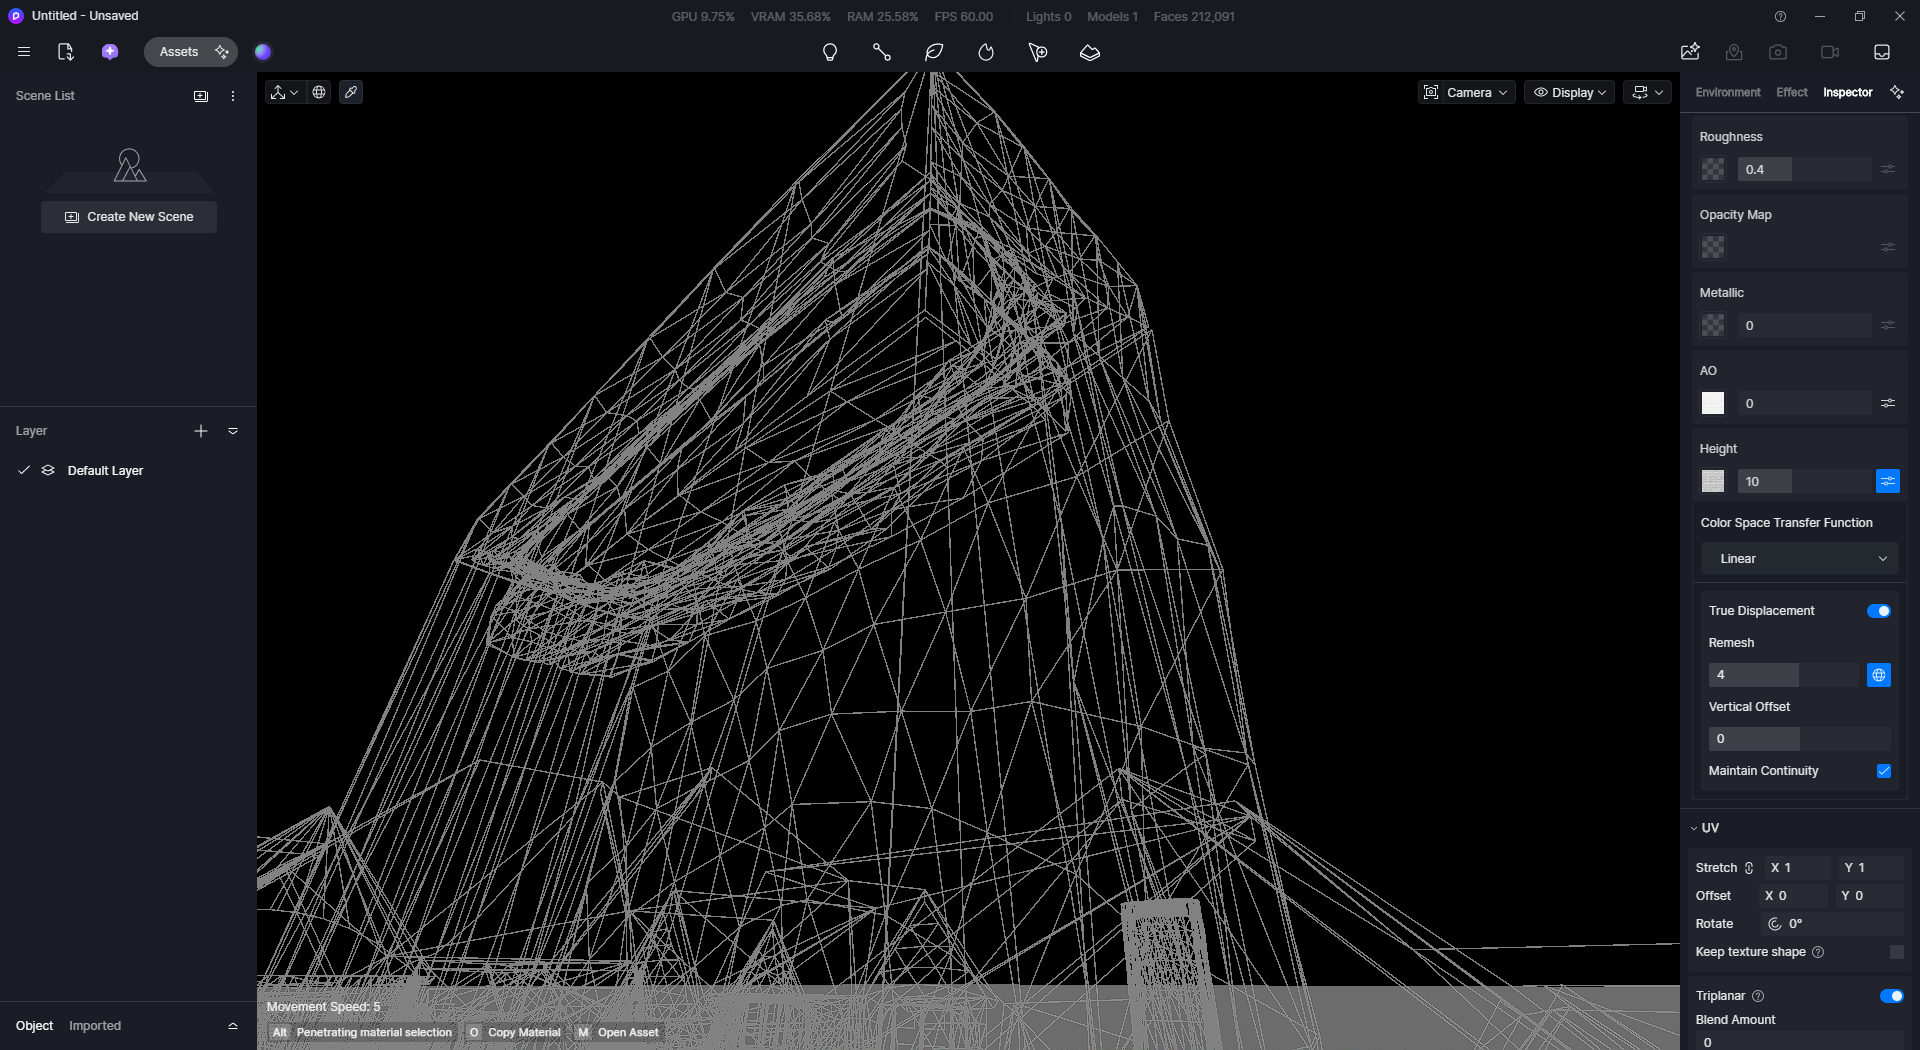The image size is (1920, 1050).
Task: Turn off the Triplanar toggle
Action: (x=1890, y=996)
